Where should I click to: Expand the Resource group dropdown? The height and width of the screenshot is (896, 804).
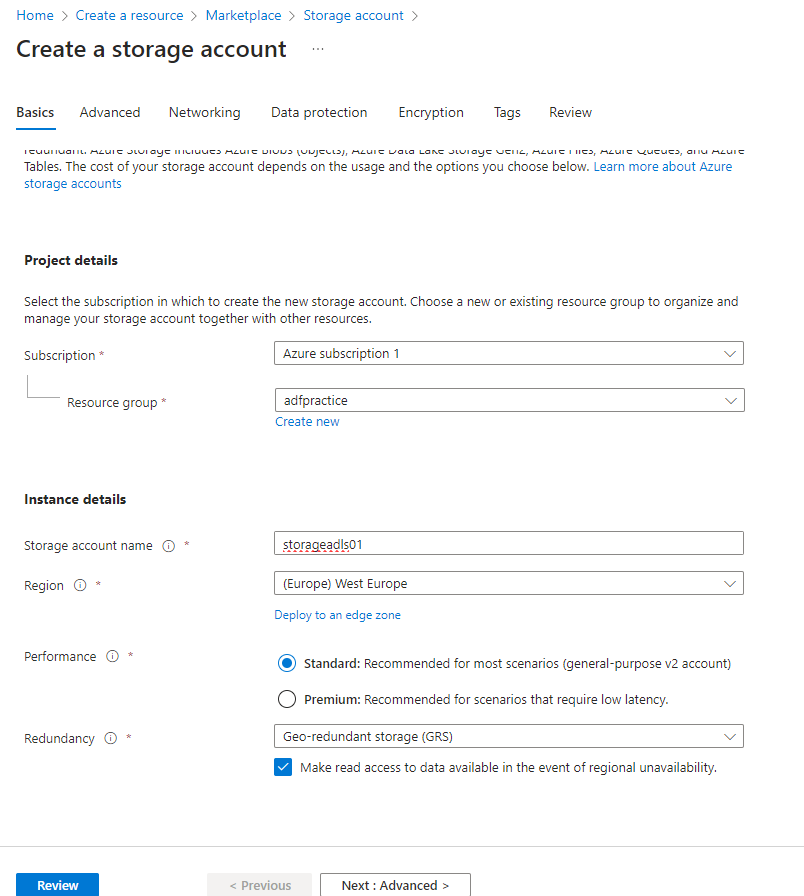coord(508,399)
